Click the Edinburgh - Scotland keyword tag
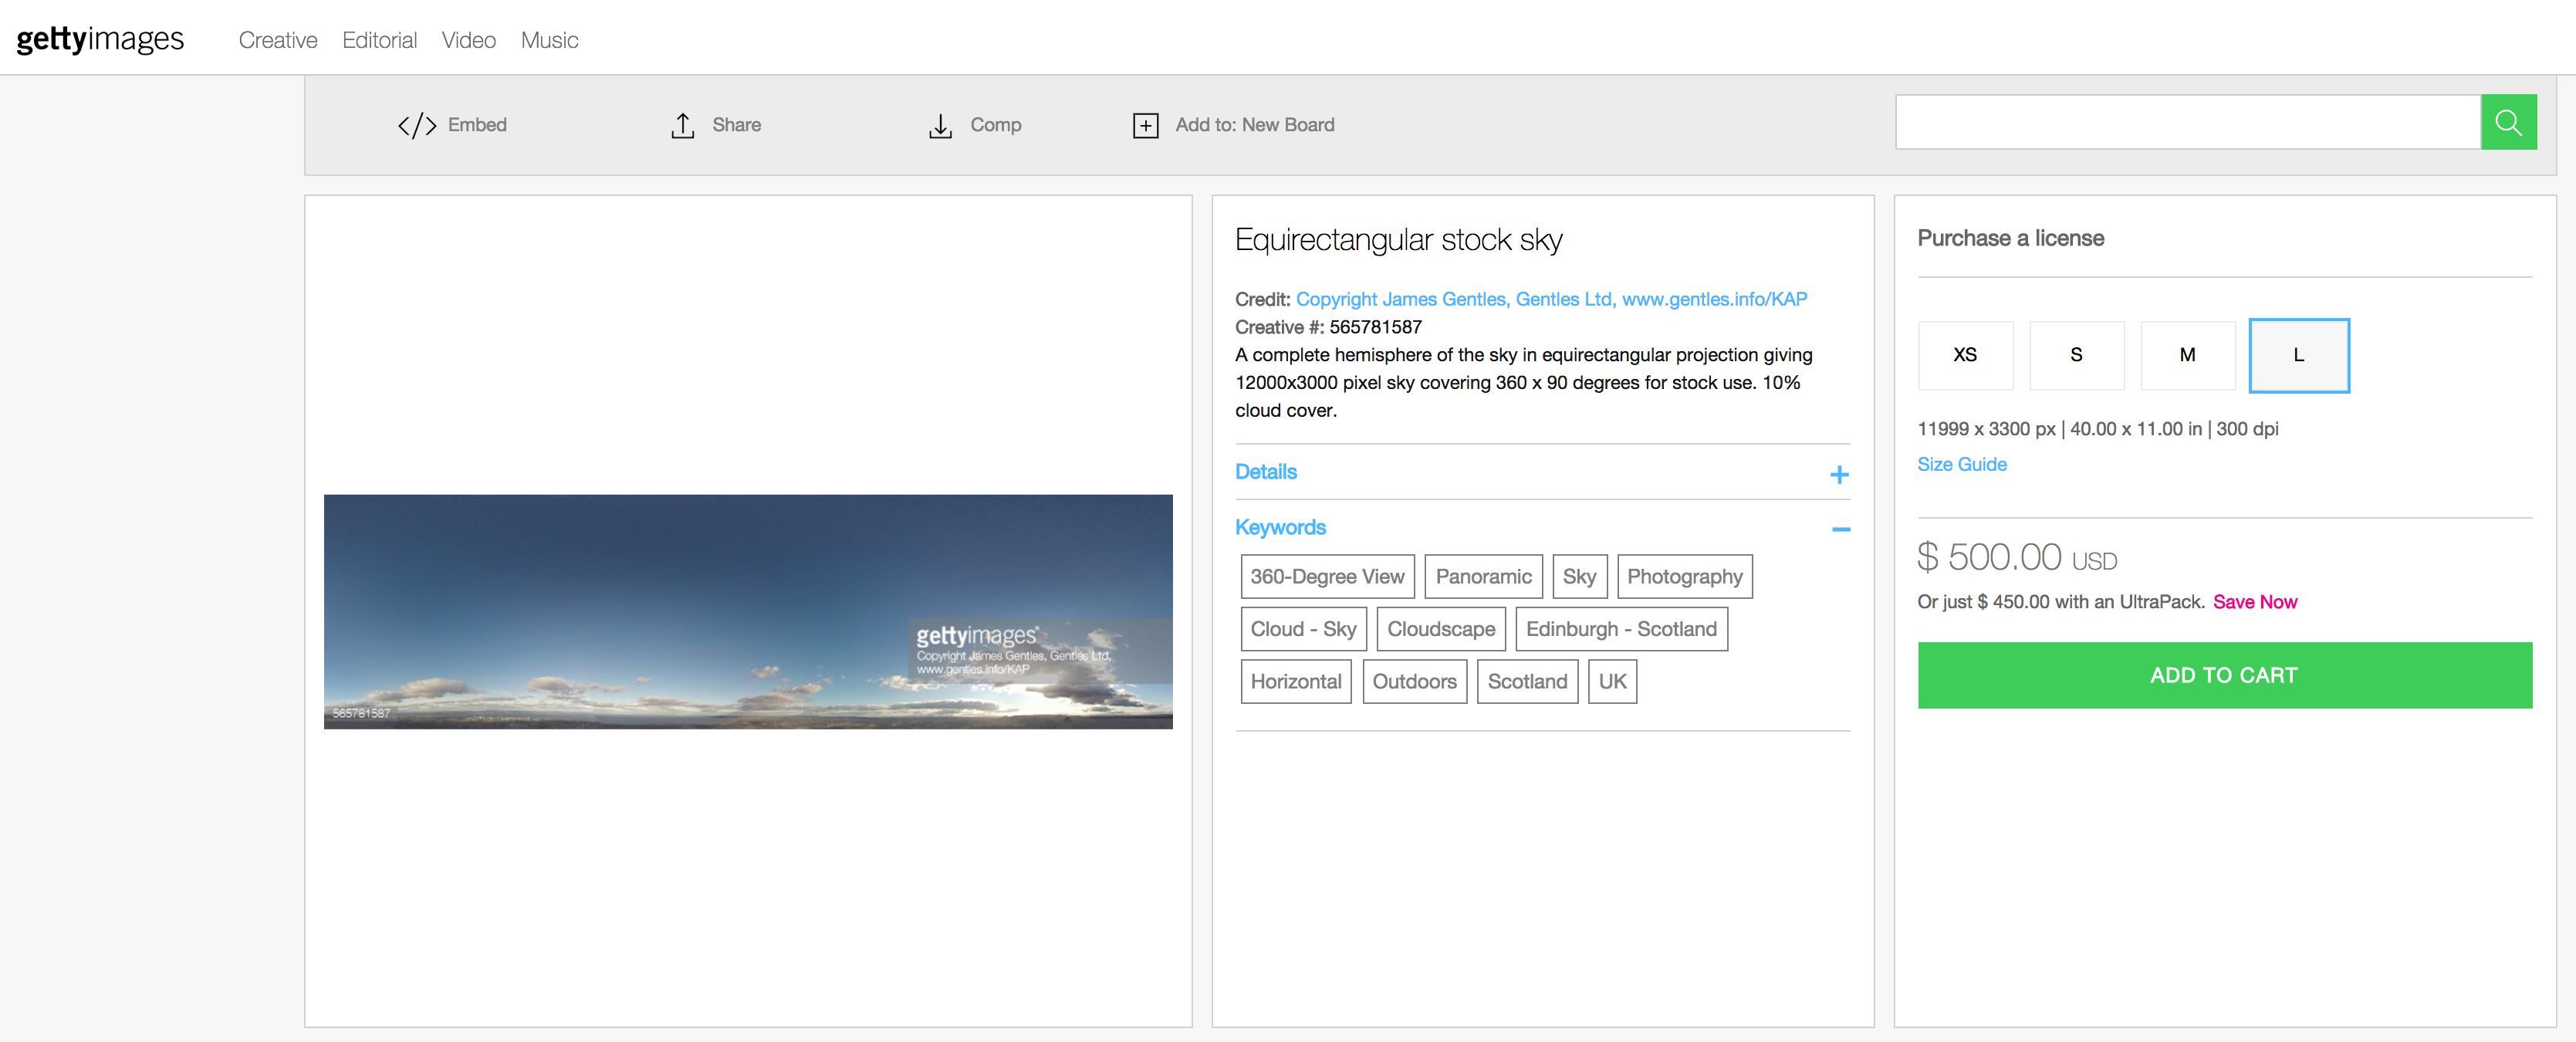The width and height of the screenshot is (2576, 1042). pyautogui.click(x=1621, y=629)
